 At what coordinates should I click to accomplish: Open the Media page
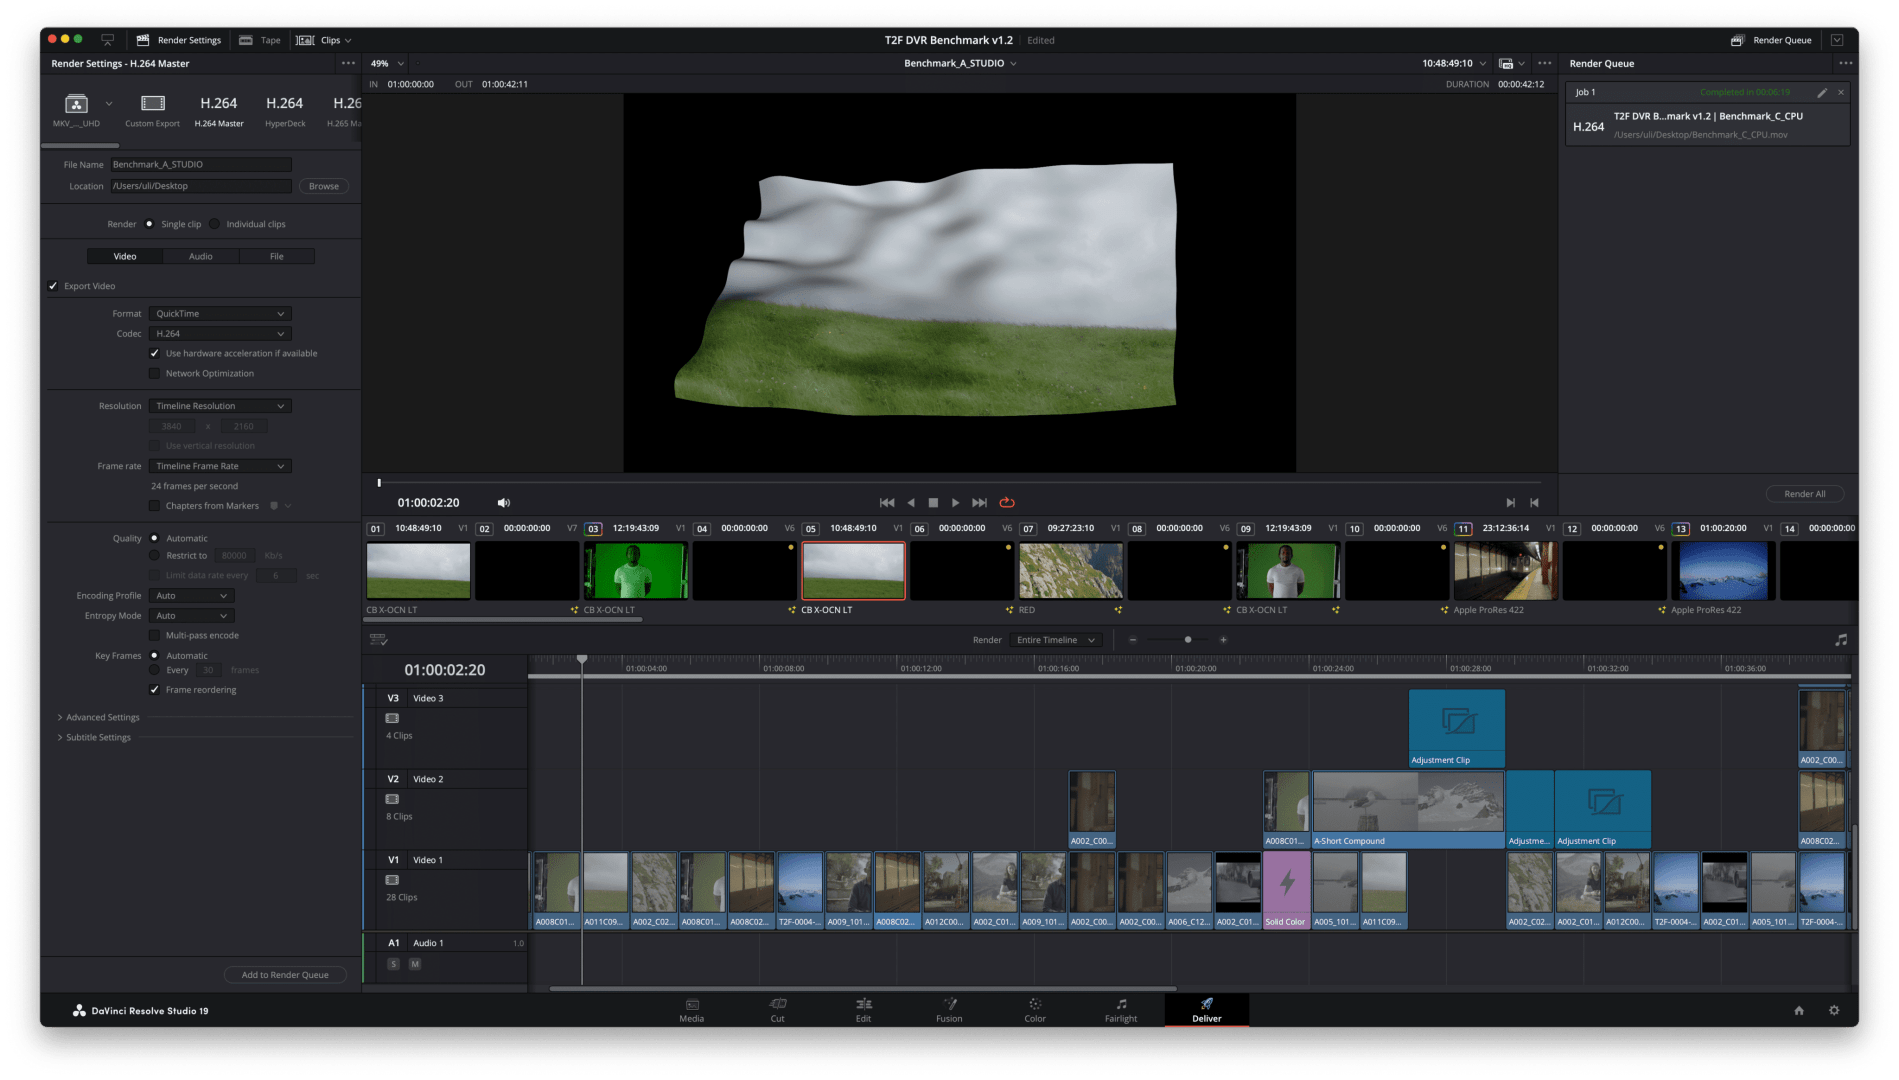coord(691,1010)
